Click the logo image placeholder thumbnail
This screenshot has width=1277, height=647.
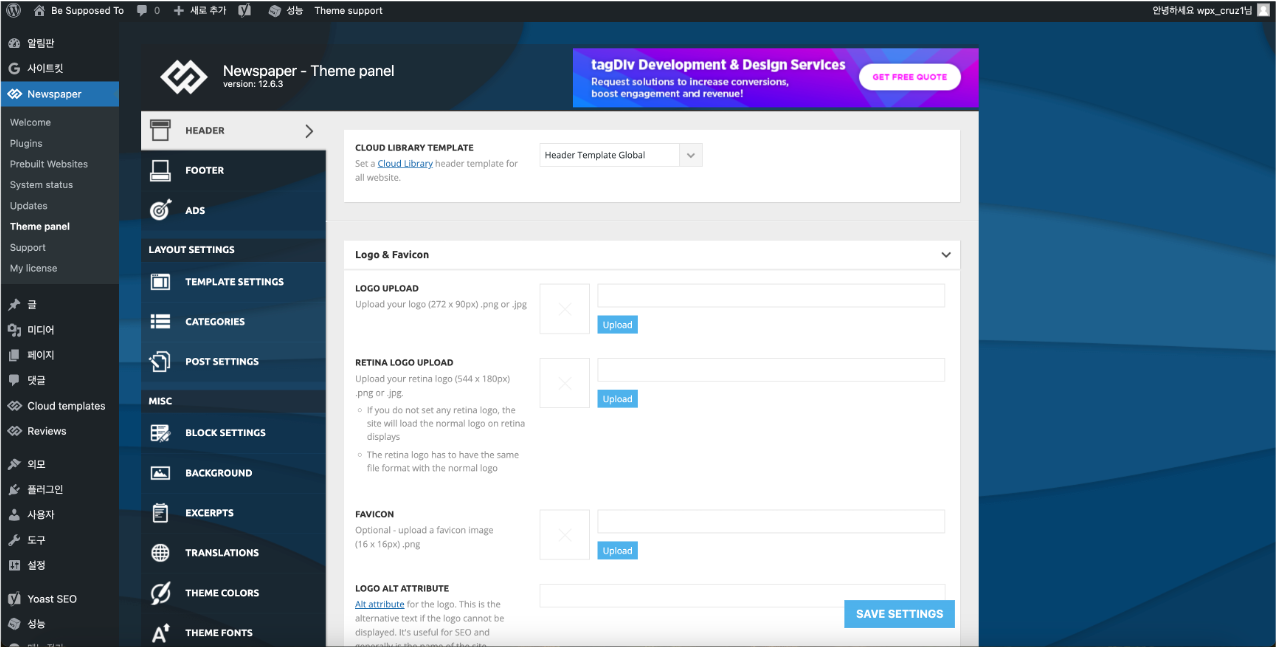coord(565,309)
